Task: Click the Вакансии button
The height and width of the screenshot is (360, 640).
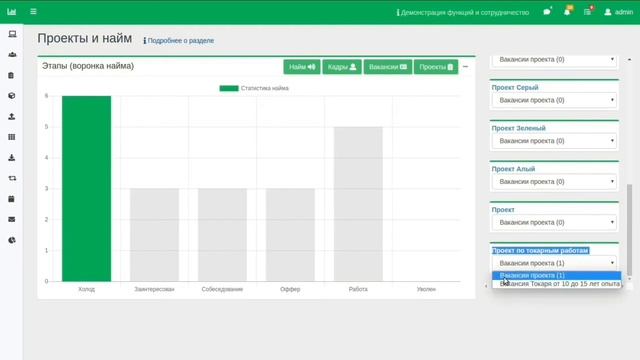Action: (388, 67)
